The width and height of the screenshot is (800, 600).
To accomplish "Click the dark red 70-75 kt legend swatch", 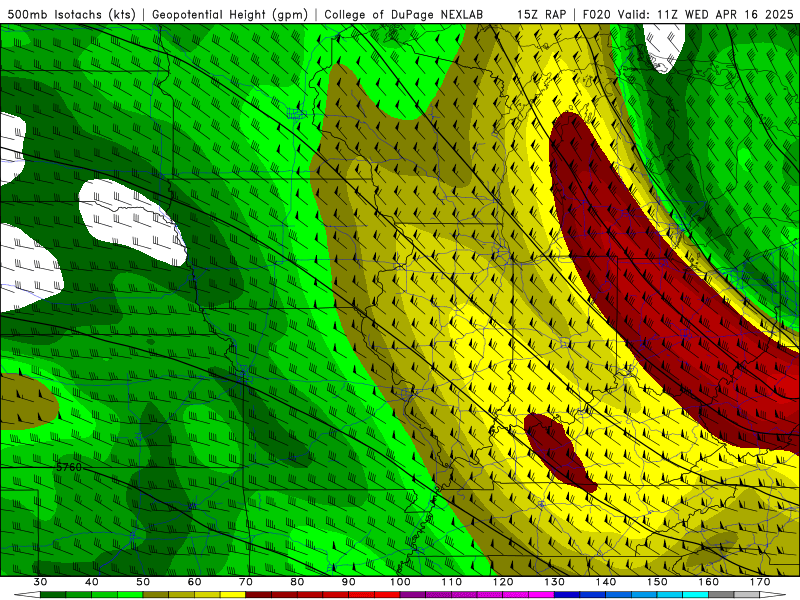I will pyautogui.click(x=259, y=595).
